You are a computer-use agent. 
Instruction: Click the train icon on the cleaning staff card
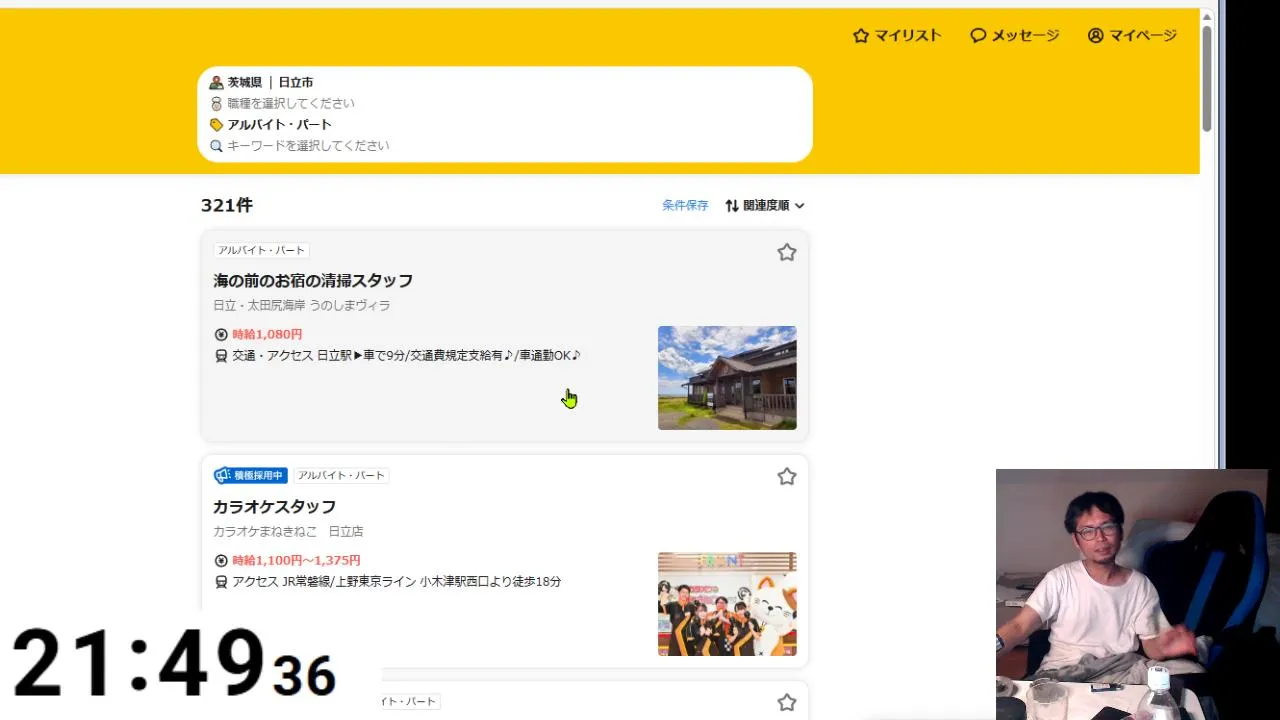(221, 355)
